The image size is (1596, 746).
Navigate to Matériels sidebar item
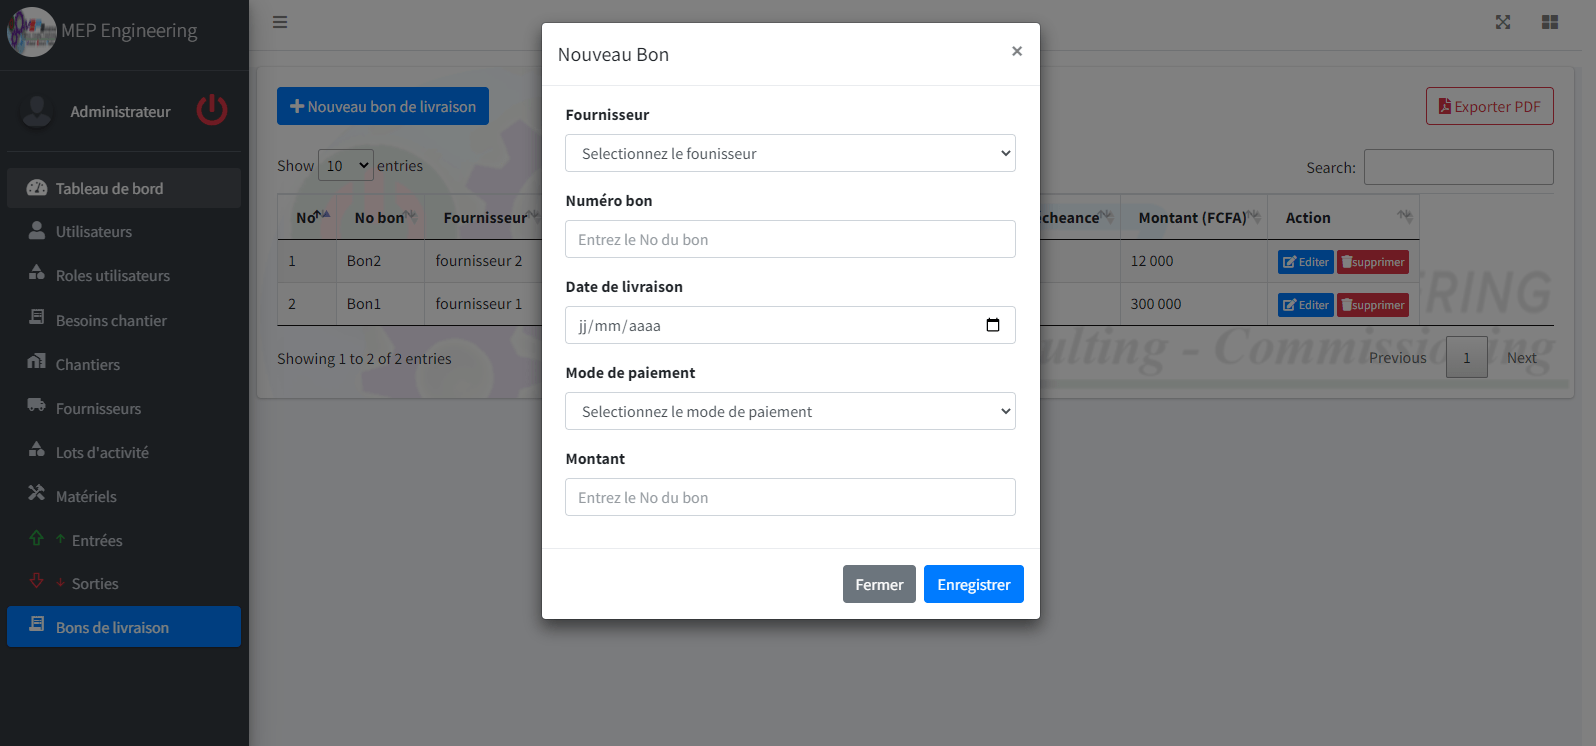(x=86, y=496)
